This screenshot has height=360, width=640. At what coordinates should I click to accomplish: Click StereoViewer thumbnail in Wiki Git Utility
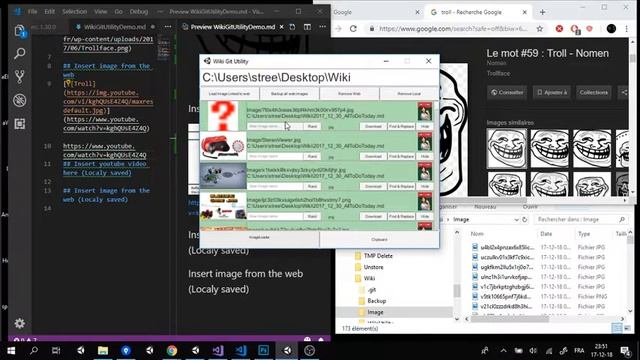[x=223, y=146]
